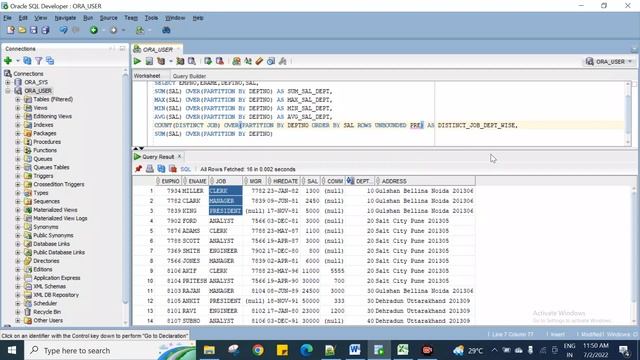Close the Query Result tab
The image size is (640, 360).
(179, 157)
